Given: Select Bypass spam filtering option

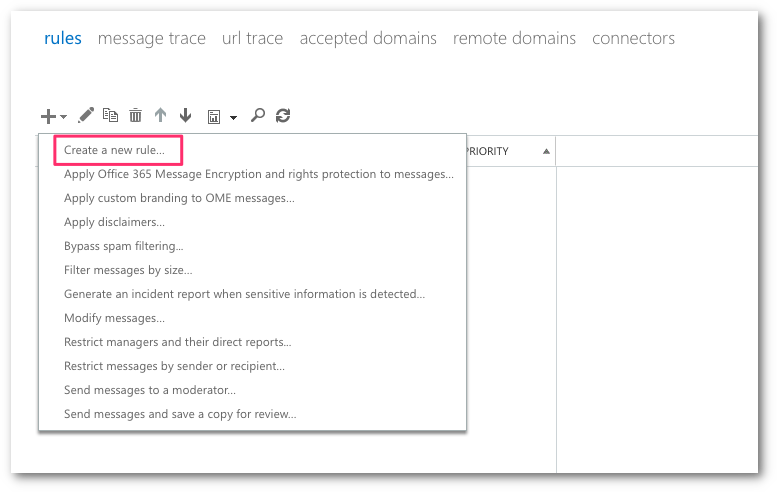Looking at the screenshot, I should coord(123,246).
